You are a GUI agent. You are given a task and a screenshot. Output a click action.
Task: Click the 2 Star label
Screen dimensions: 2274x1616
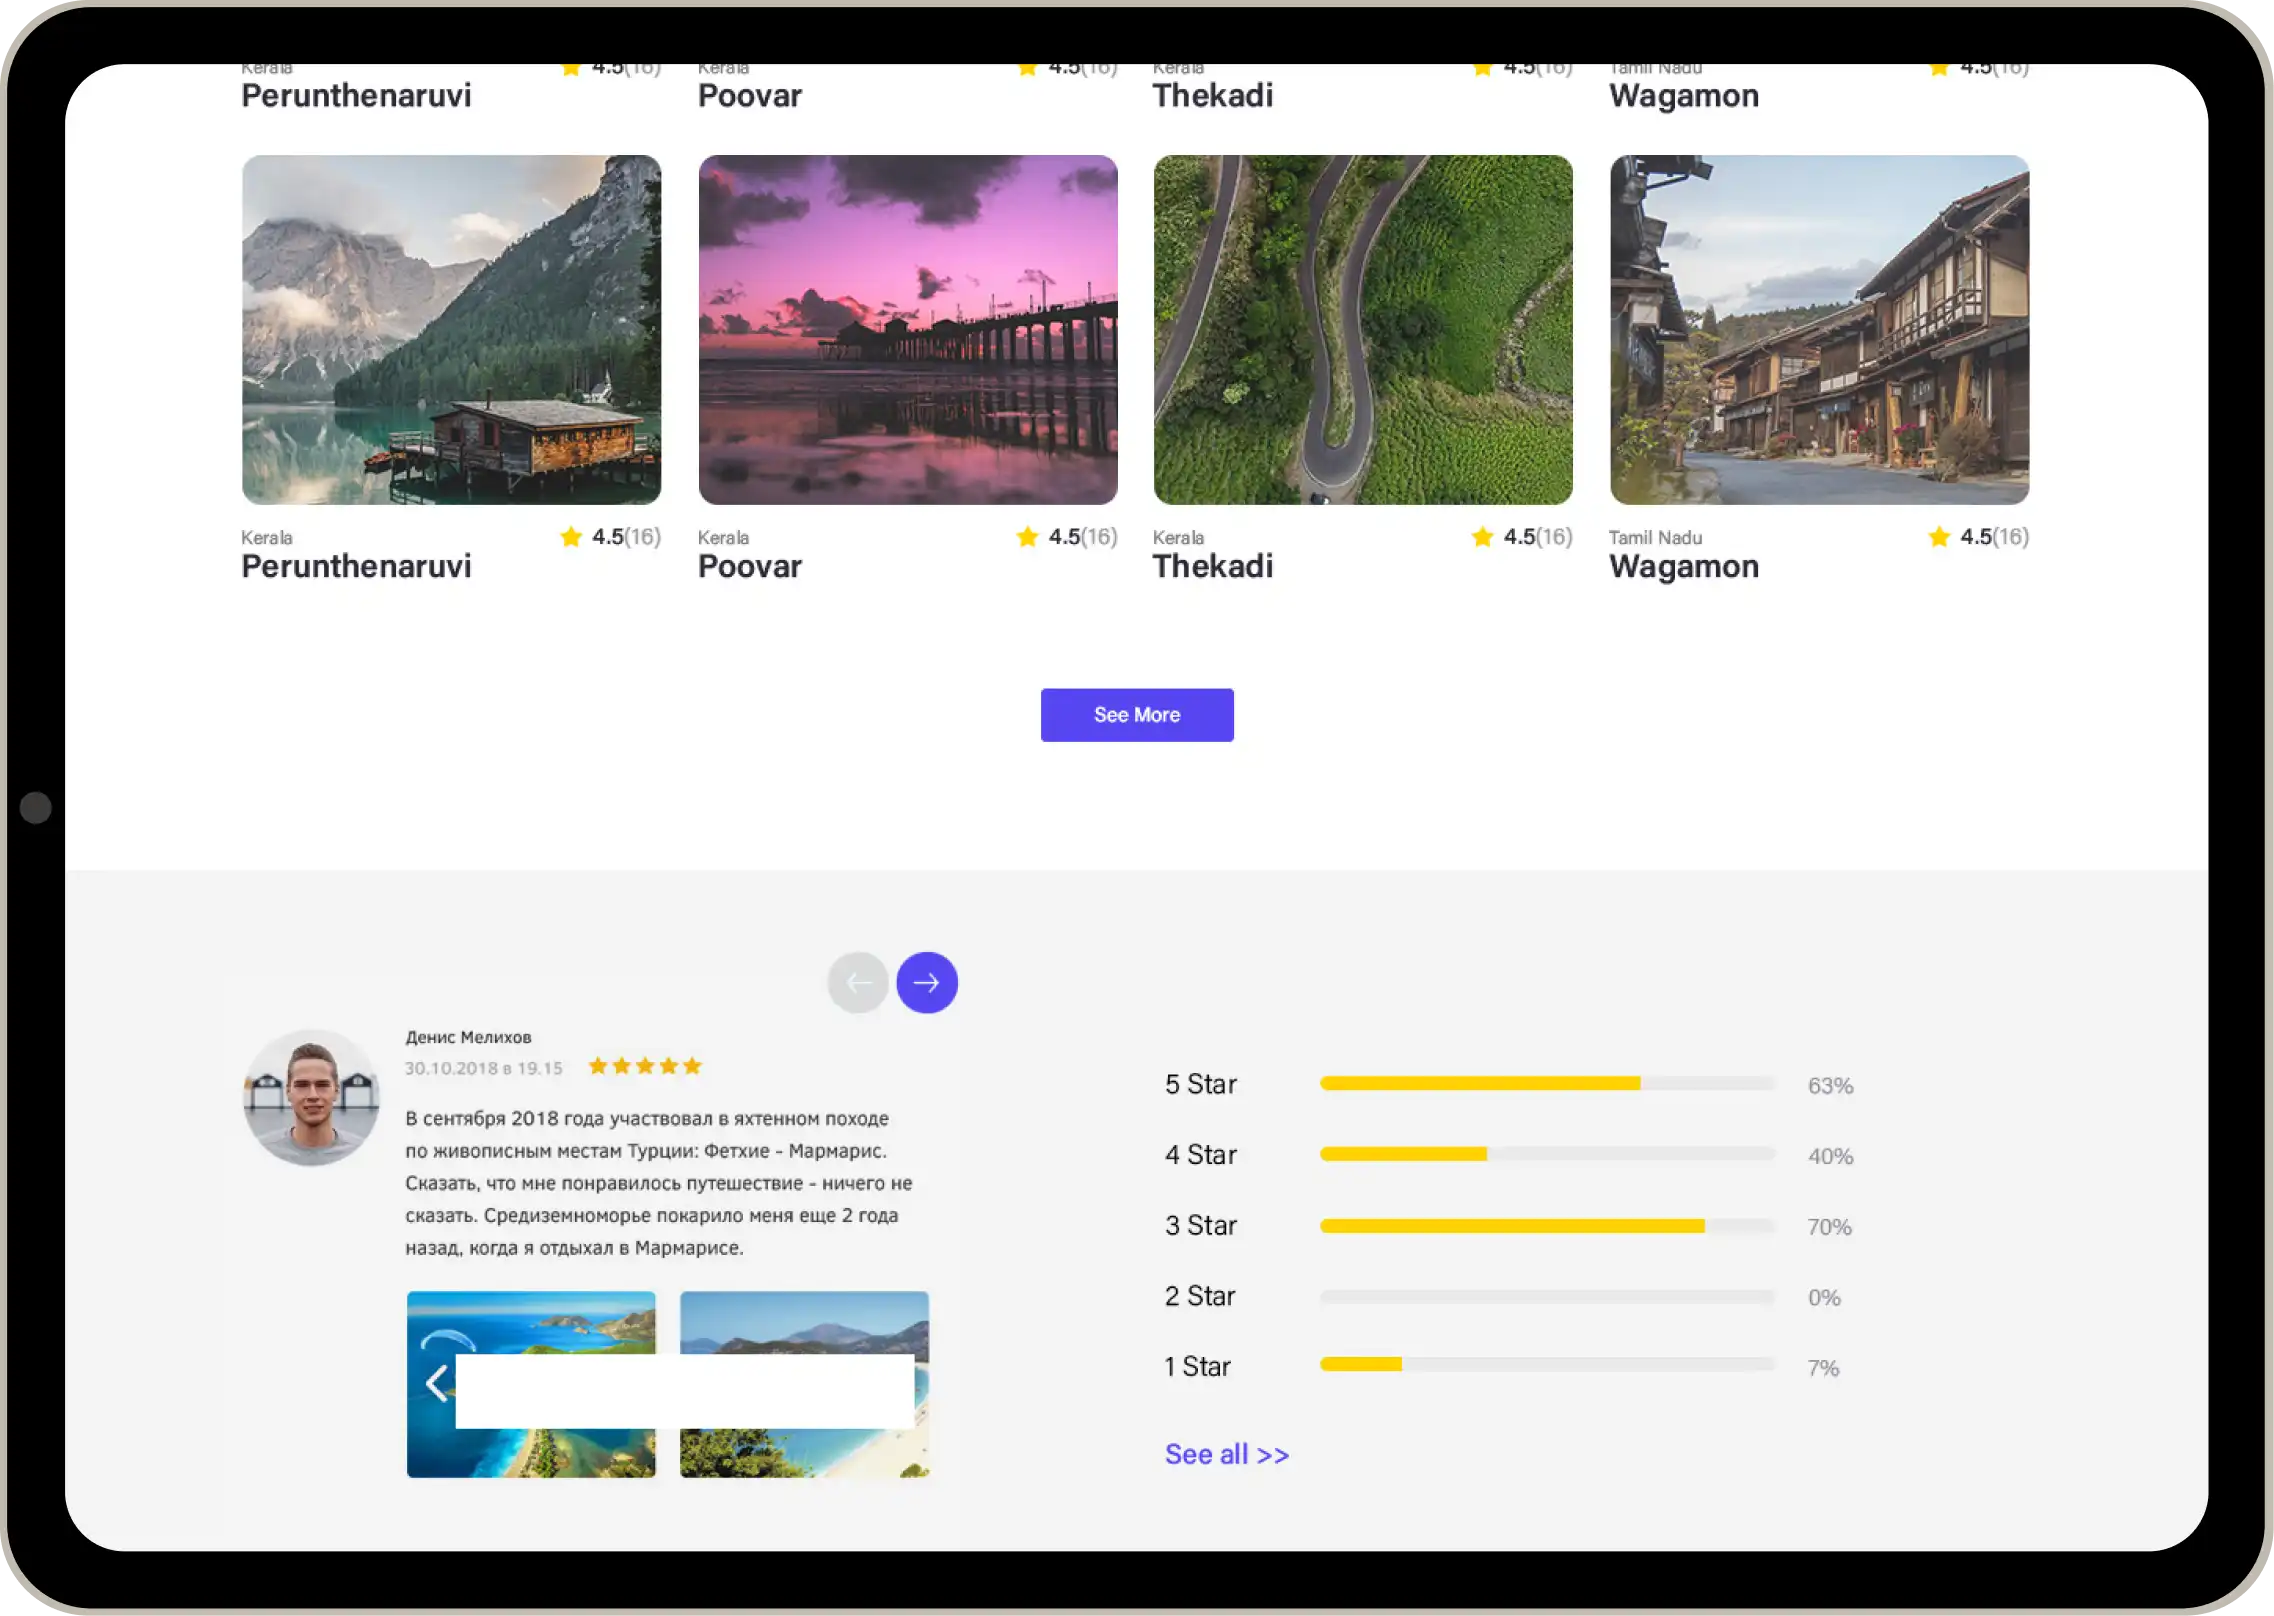(x=1200, y=1297)
